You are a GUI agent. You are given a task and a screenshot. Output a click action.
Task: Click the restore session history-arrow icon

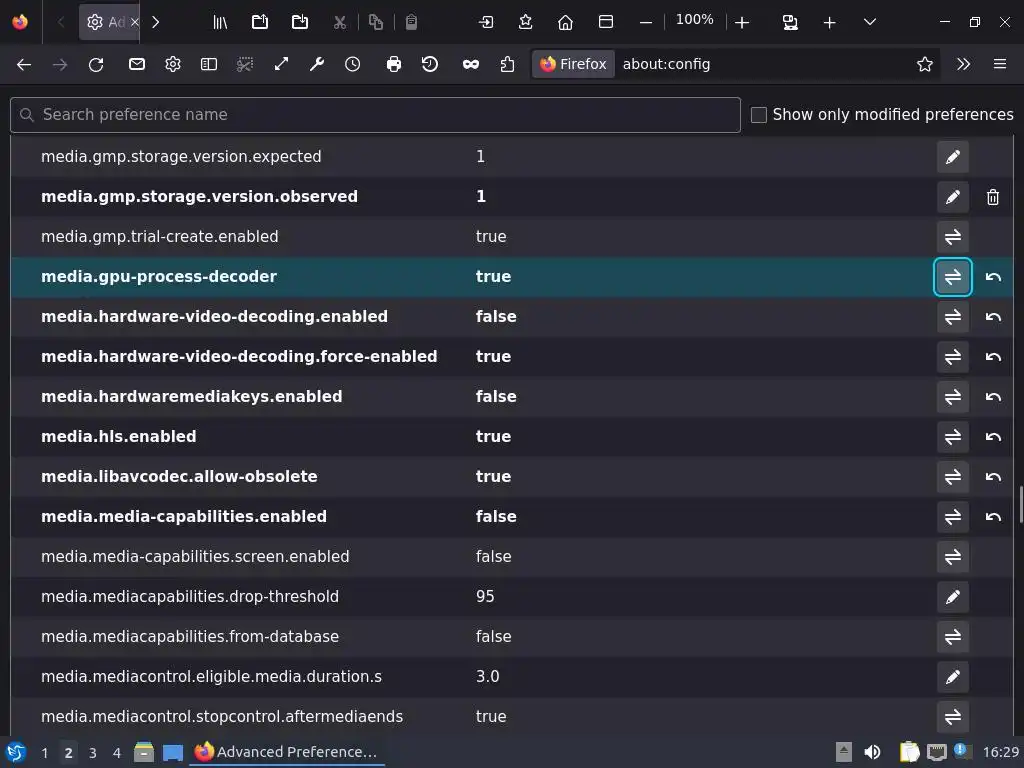coord(430,64)
